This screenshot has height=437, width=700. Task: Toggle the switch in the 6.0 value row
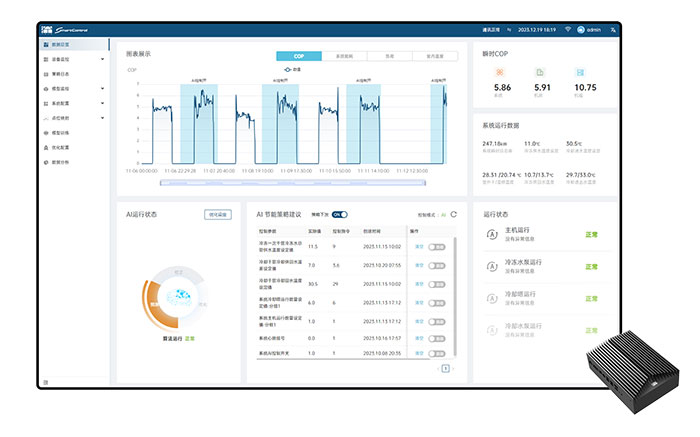click(437, 303)
